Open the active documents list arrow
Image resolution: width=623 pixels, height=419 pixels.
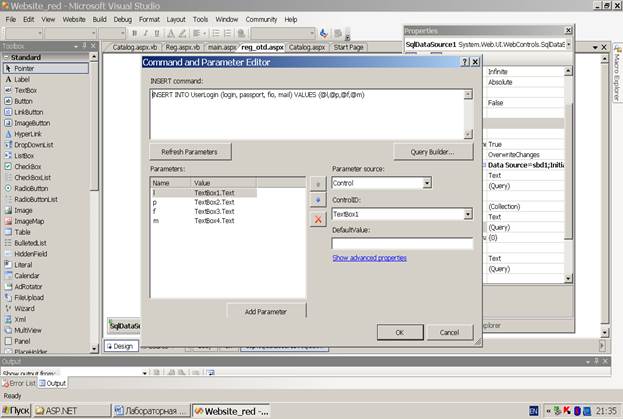(595, 47)
